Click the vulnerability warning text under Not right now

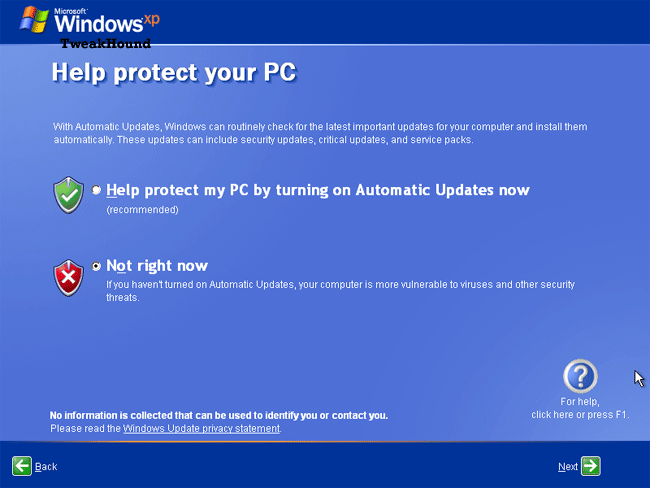point(341,291)
